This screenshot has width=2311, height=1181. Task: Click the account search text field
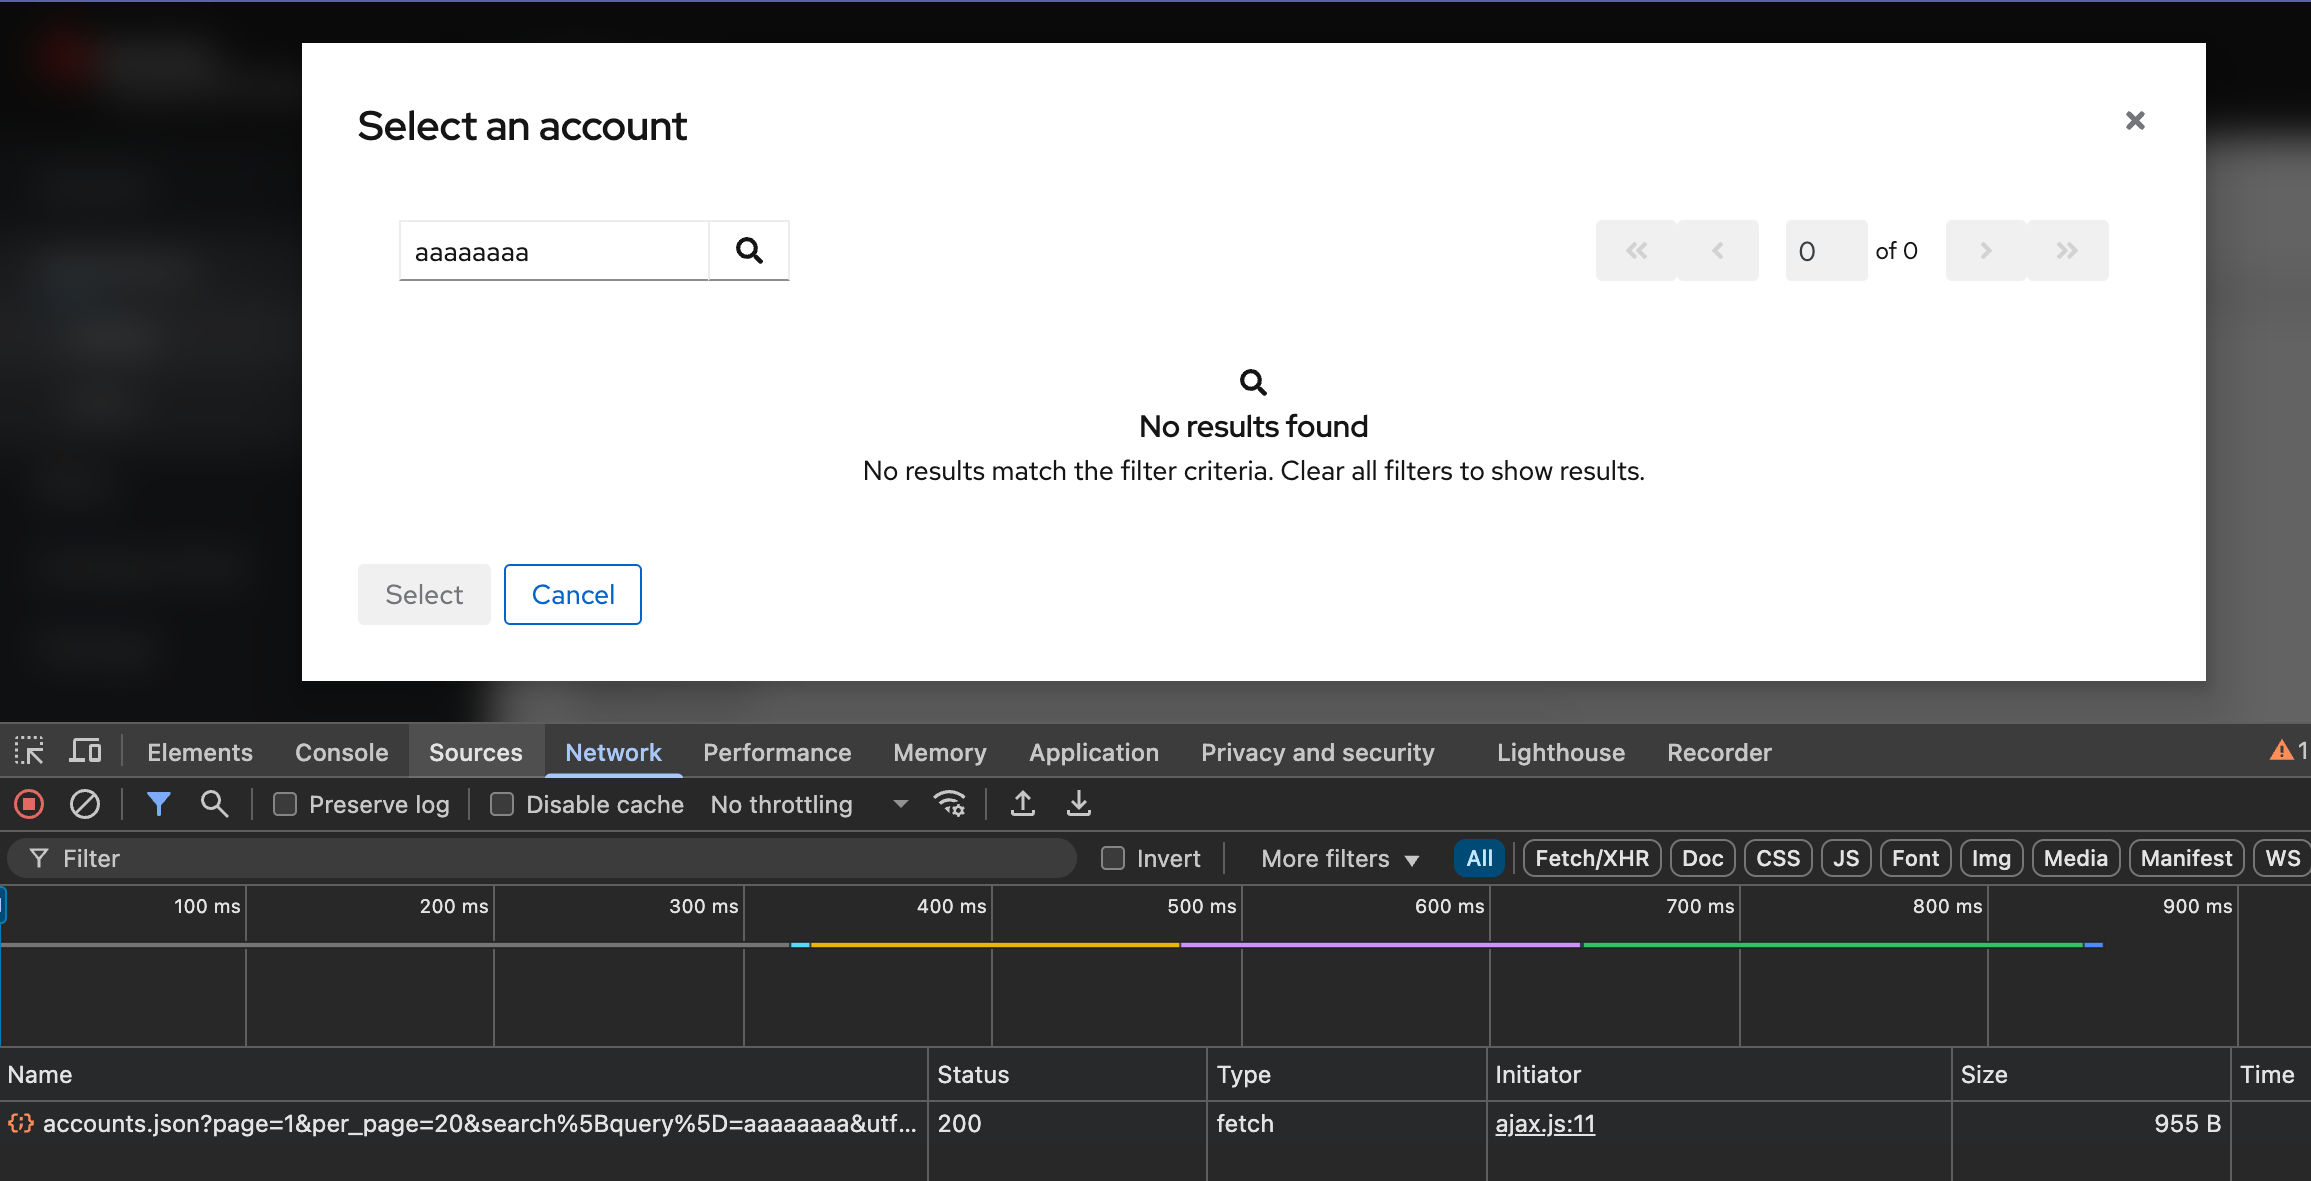point(554,251)
